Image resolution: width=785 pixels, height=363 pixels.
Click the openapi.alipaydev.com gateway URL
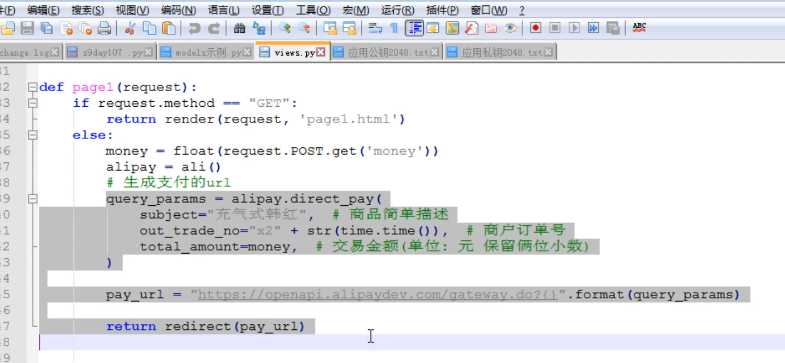377,295
